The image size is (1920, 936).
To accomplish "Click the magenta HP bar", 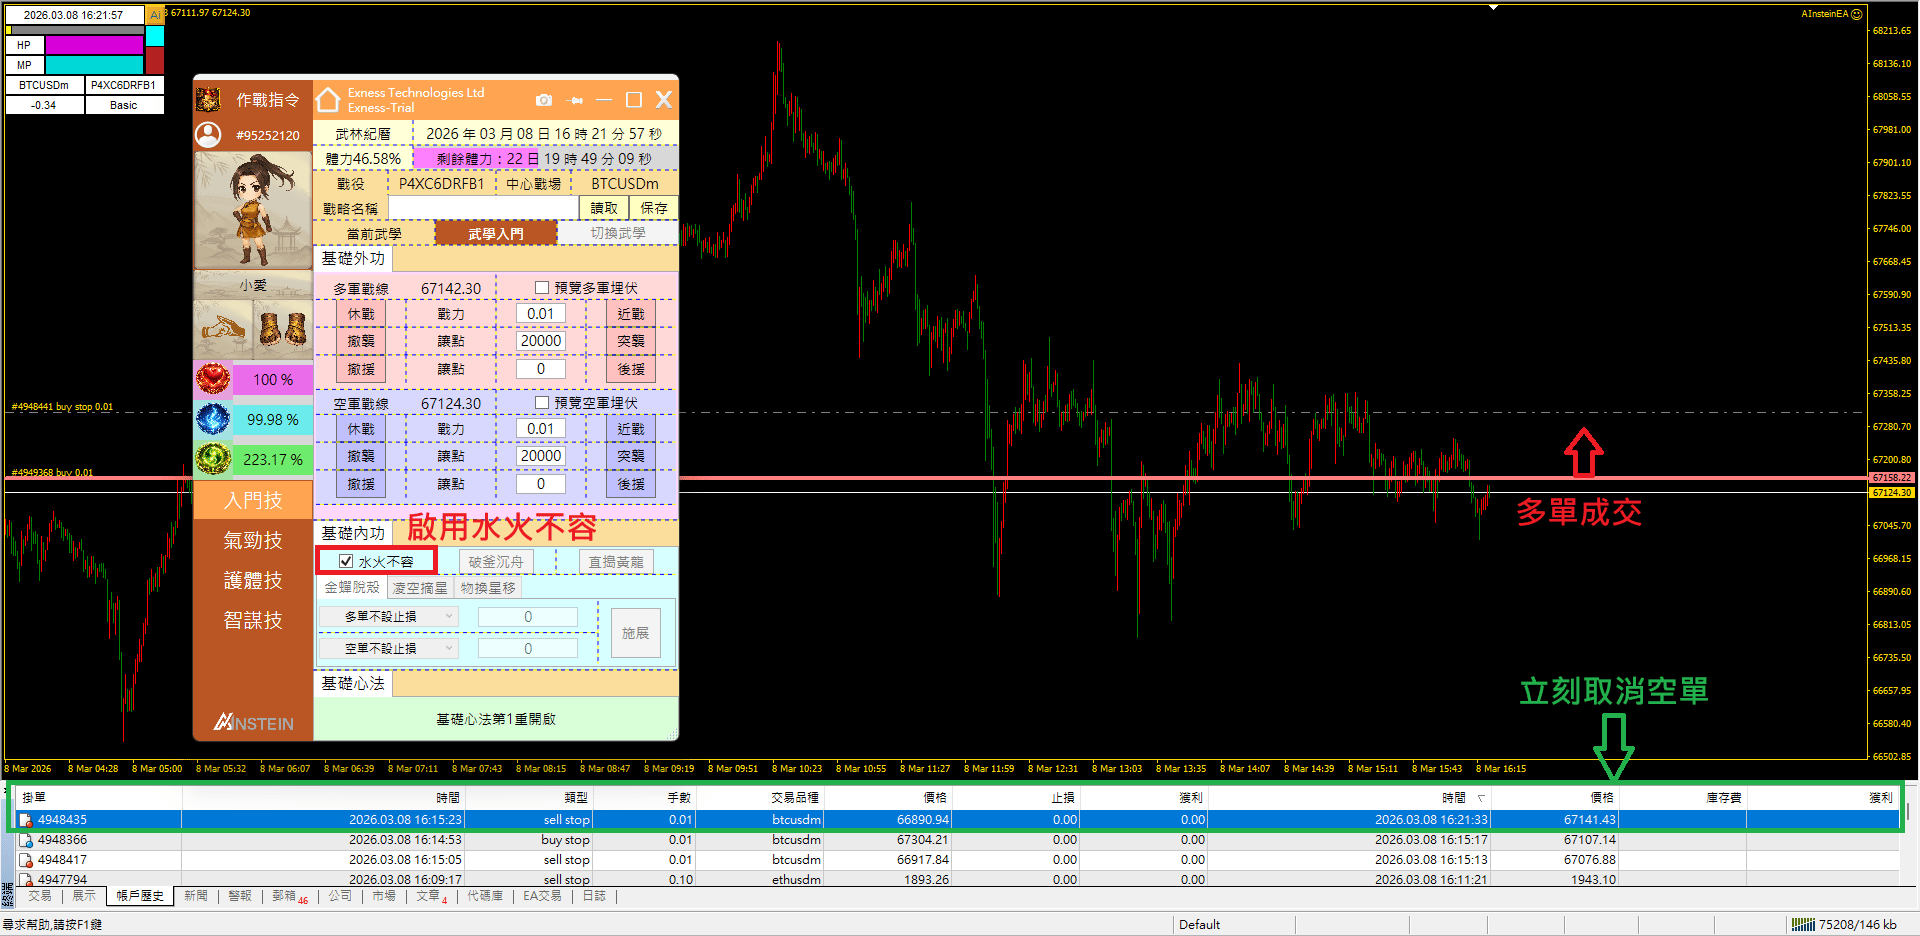I will coord(94,45).
